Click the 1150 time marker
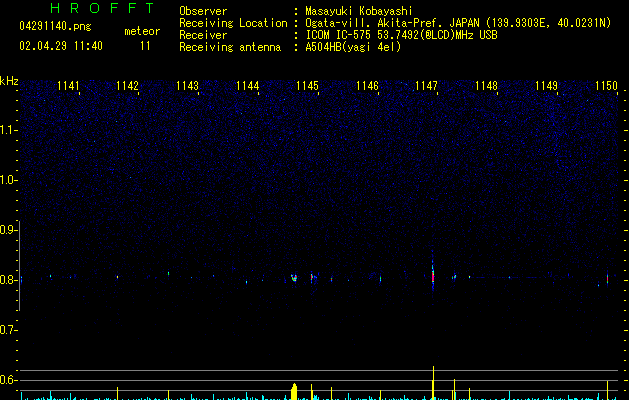629x400 pixels. point(606,86)
